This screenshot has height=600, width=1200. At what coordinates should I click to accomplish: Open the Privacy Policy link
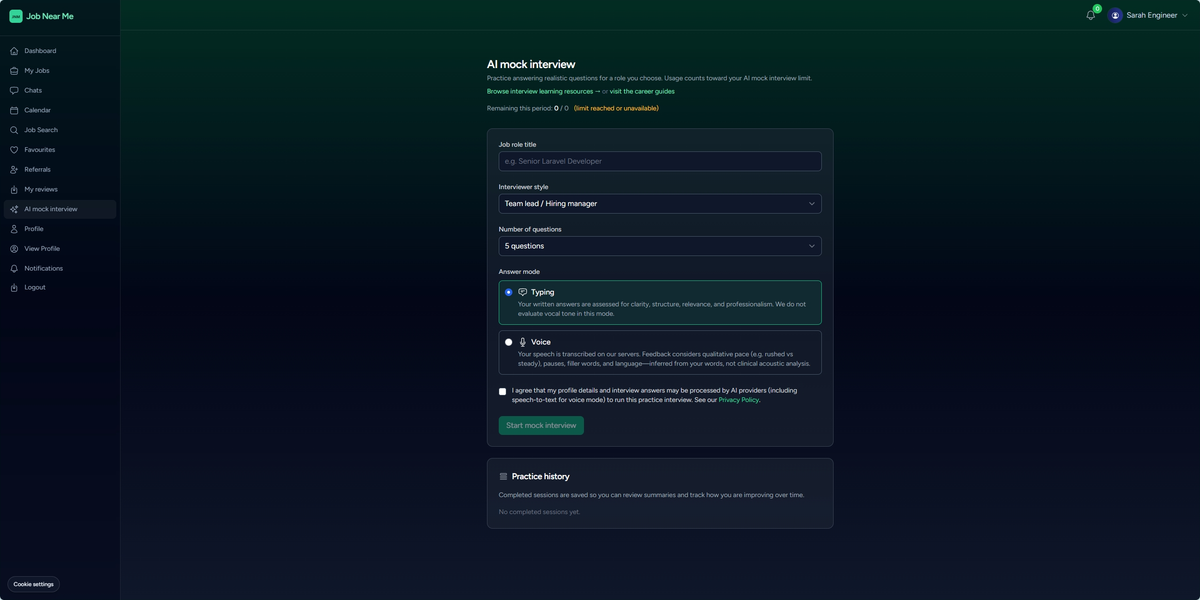(x=739, y=400)
